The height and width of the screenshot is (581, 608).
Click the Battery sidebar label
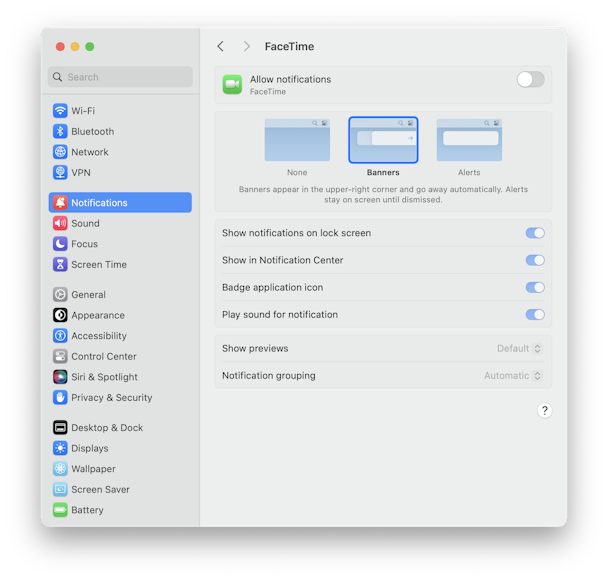click(x=87, y=510)
